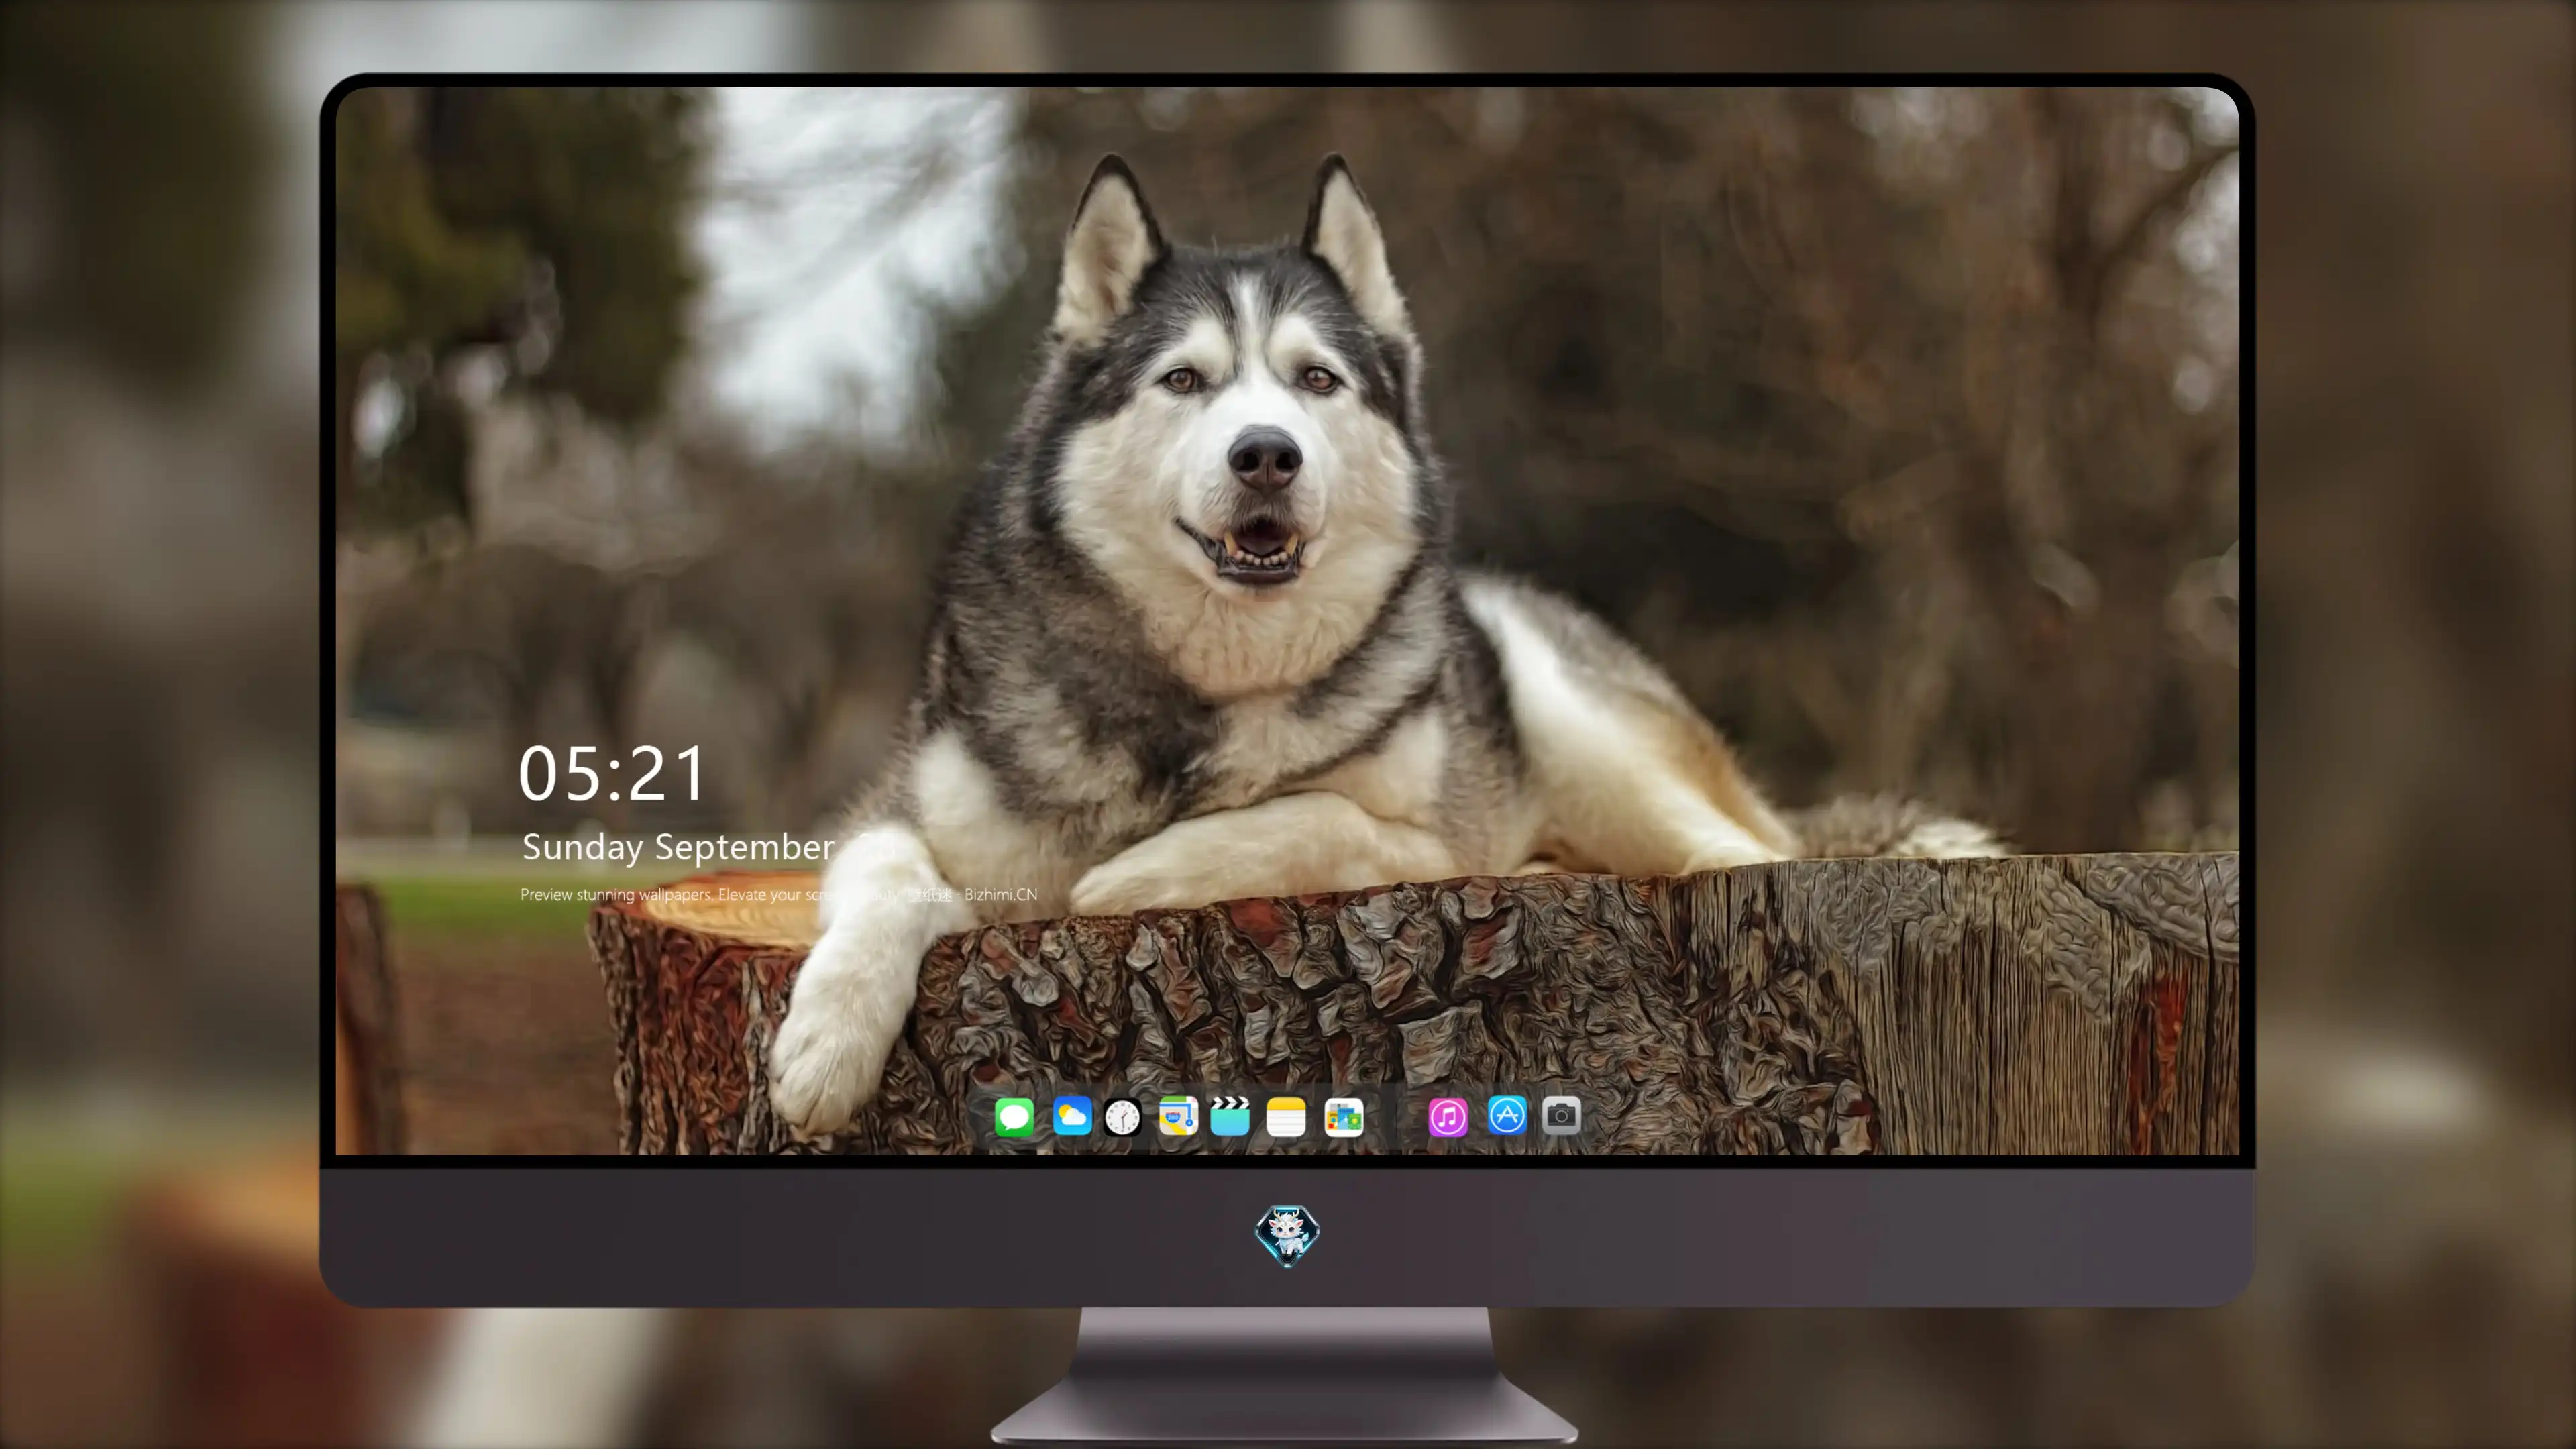Click the dragon mascot logo below the screen

pos(1287,1235)
